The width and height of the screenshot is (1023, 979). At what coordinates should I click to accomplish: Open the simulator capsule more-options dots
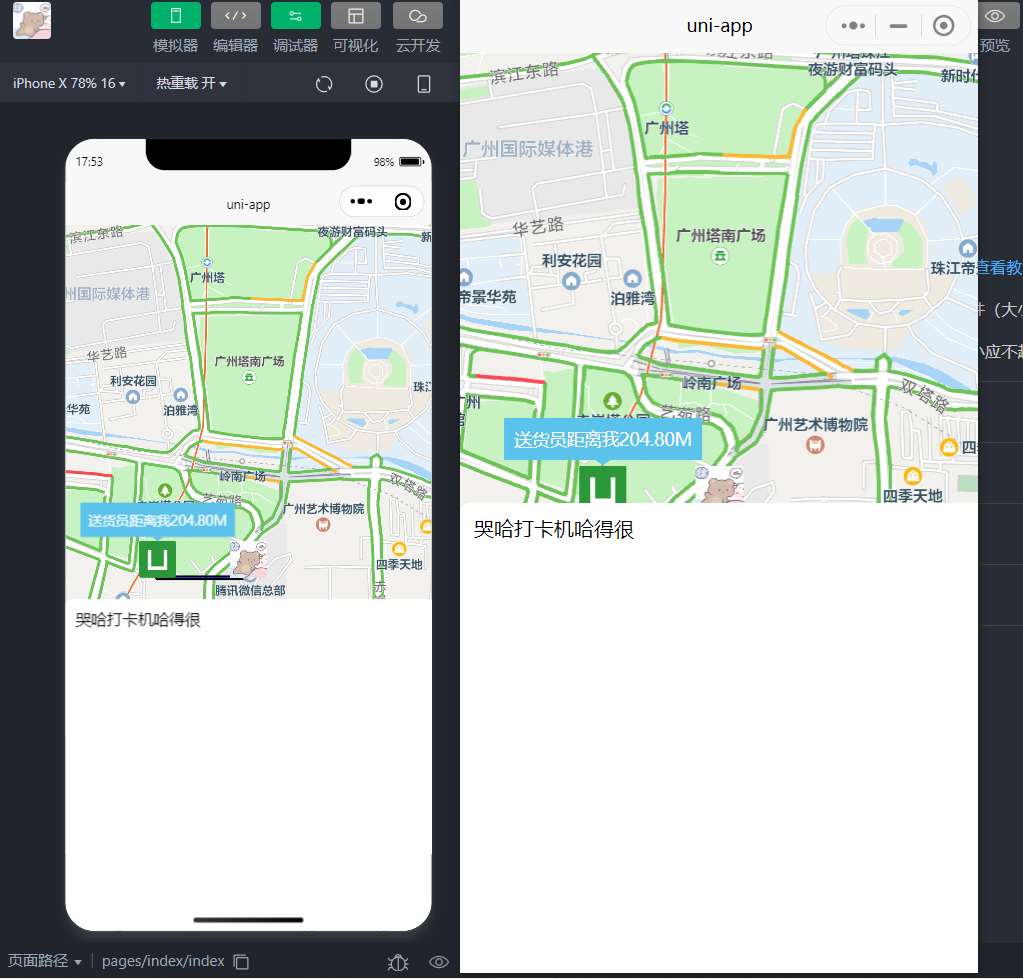coord(361,202)
